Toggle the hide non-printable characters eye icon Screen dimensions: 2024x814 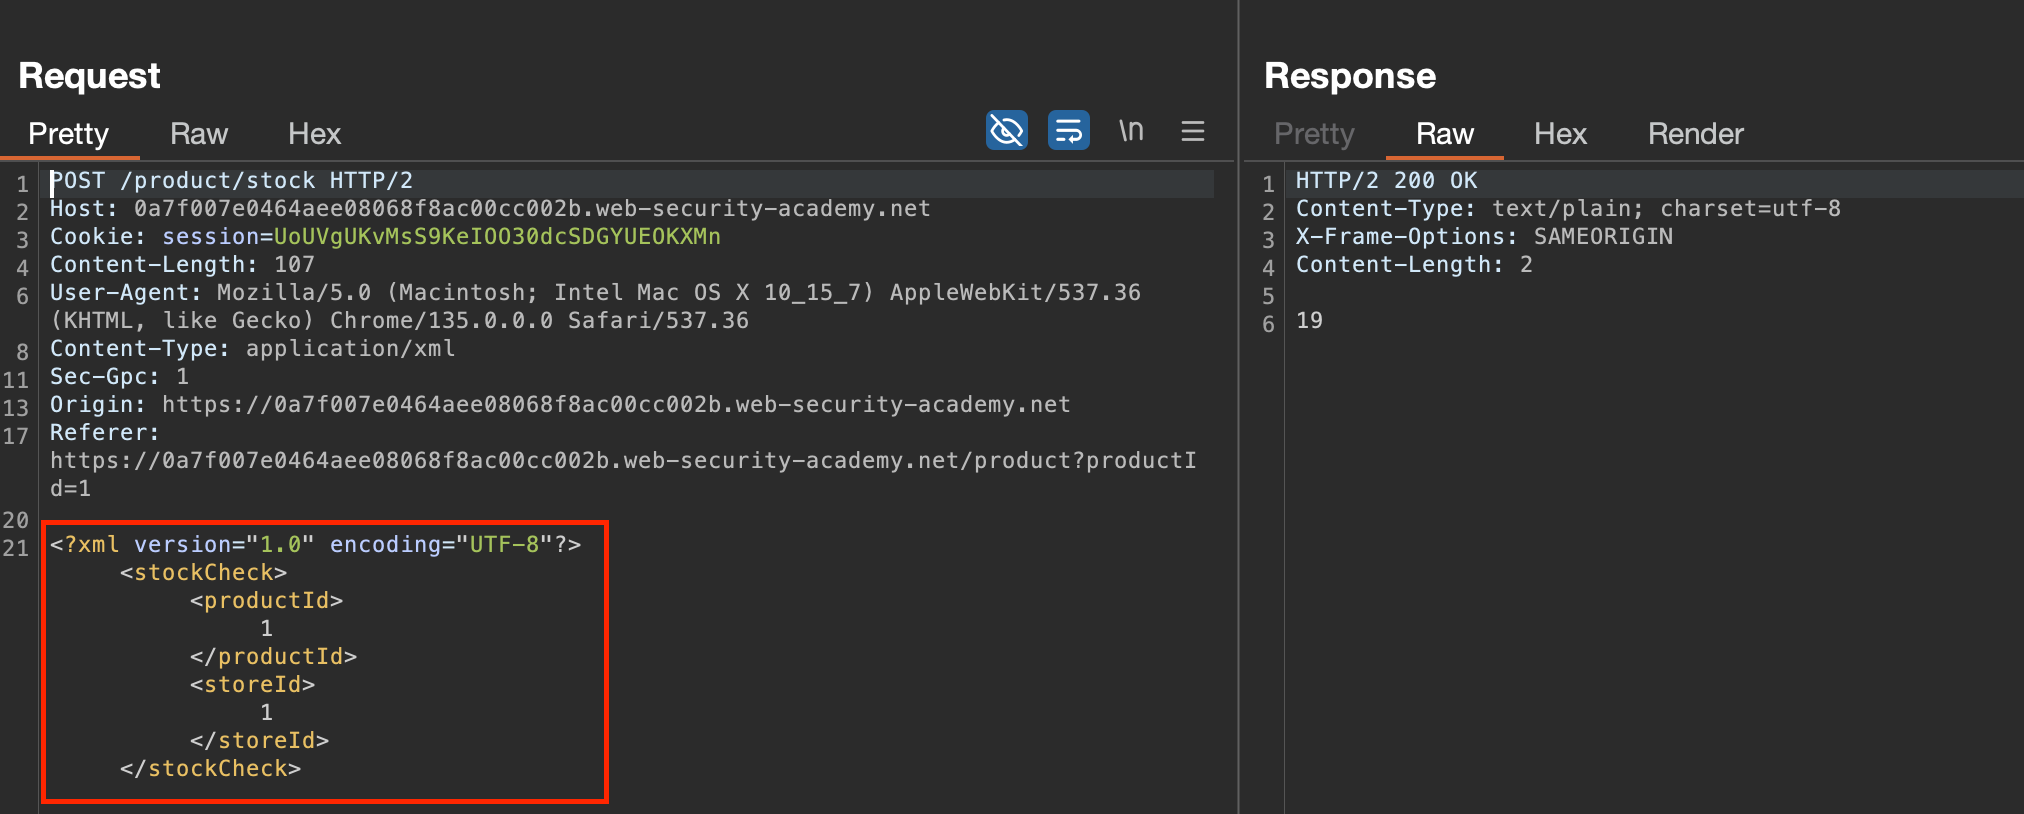1006,131
